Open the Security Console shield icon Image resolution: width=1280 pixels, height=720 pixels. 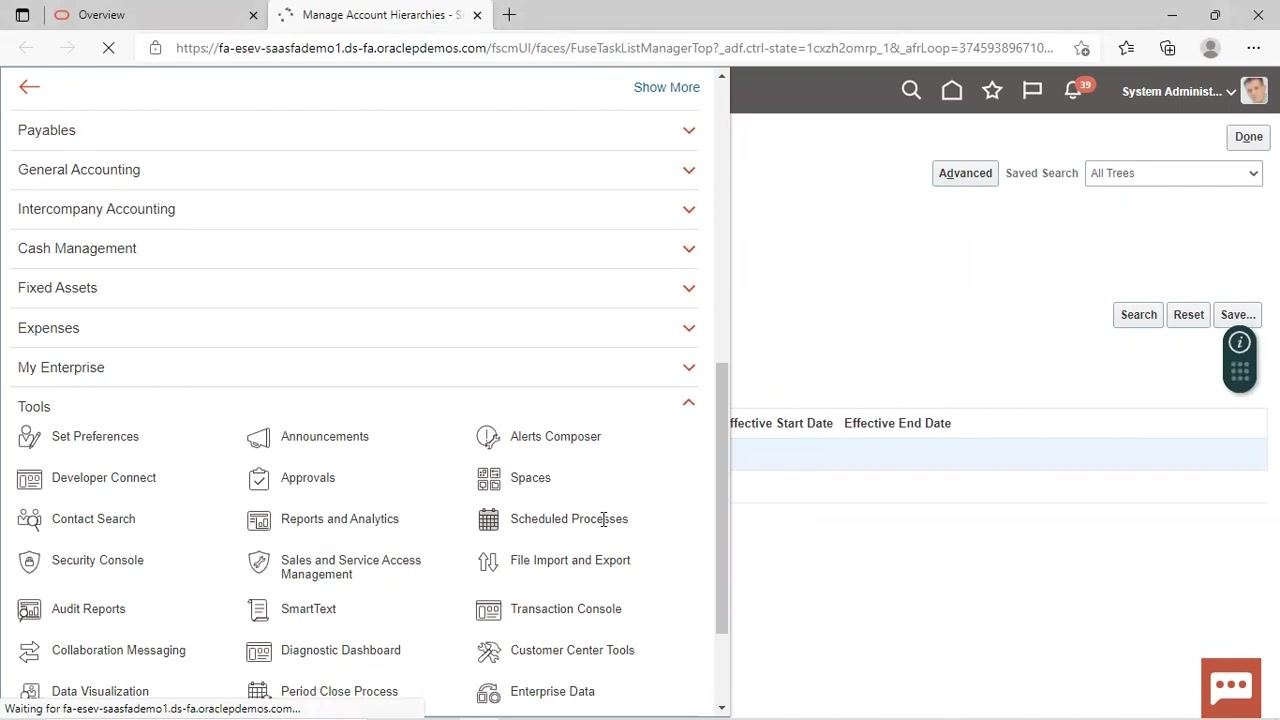coord(30,561)
